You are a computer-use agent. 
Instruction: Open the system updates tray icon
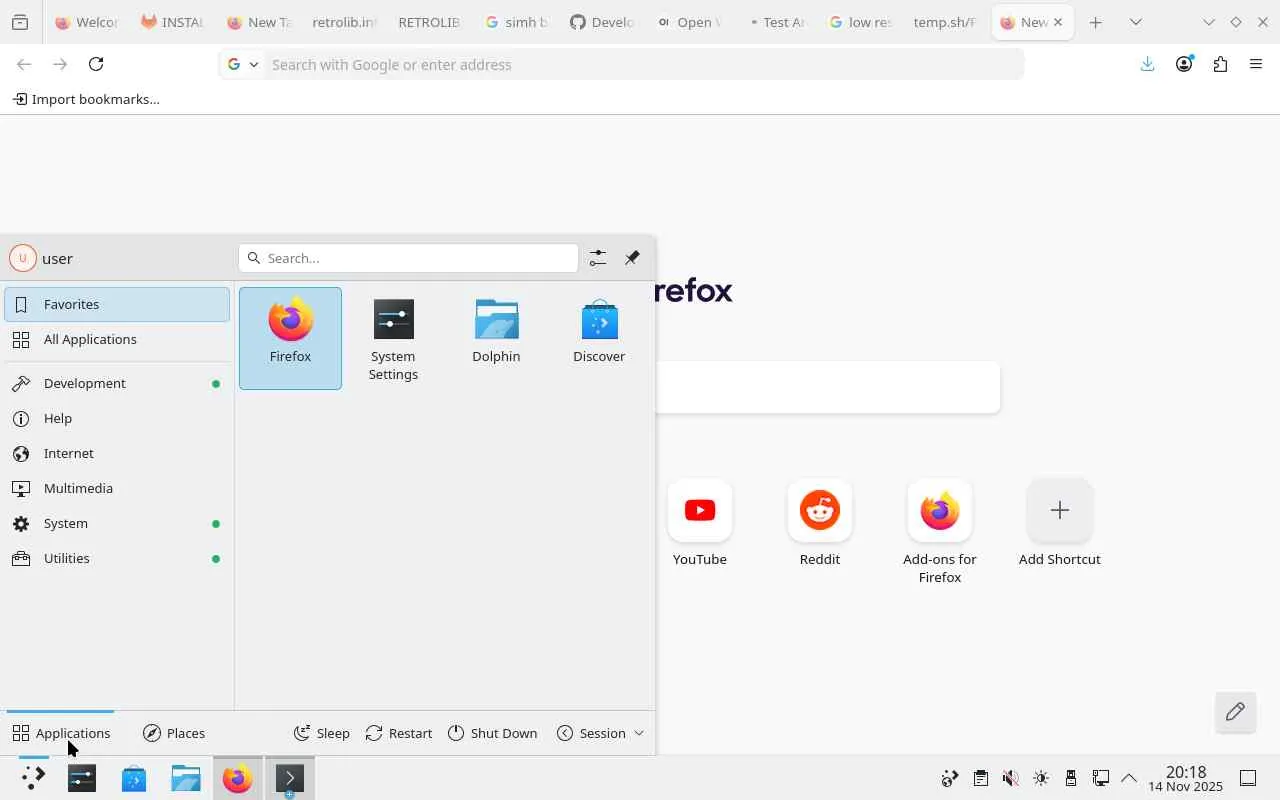point(950,778)
